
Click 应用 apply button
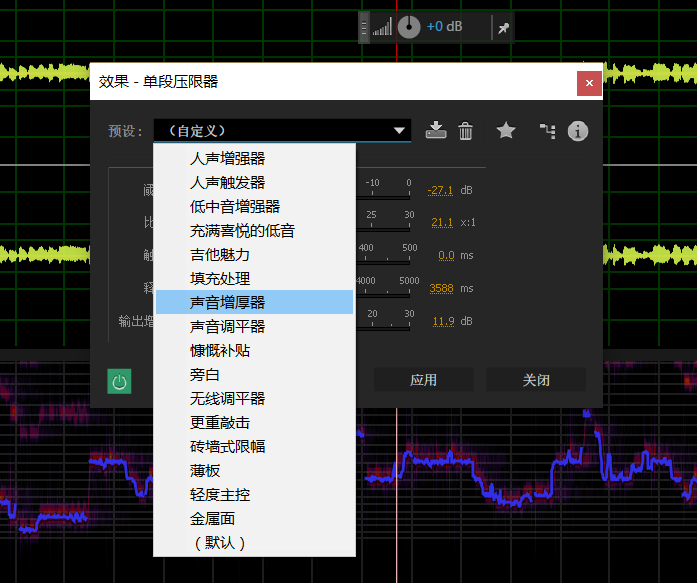tap(423, 379)
